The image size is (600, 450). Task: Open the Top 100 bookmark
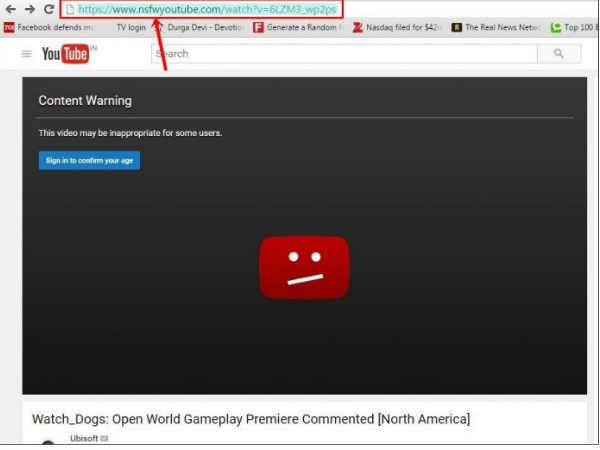point(573,28)
